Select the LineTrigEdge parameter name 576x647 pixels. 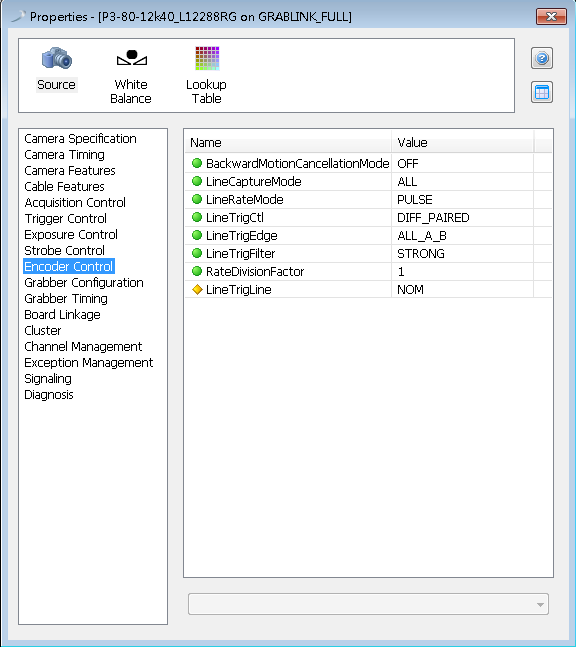click(242, 236)
